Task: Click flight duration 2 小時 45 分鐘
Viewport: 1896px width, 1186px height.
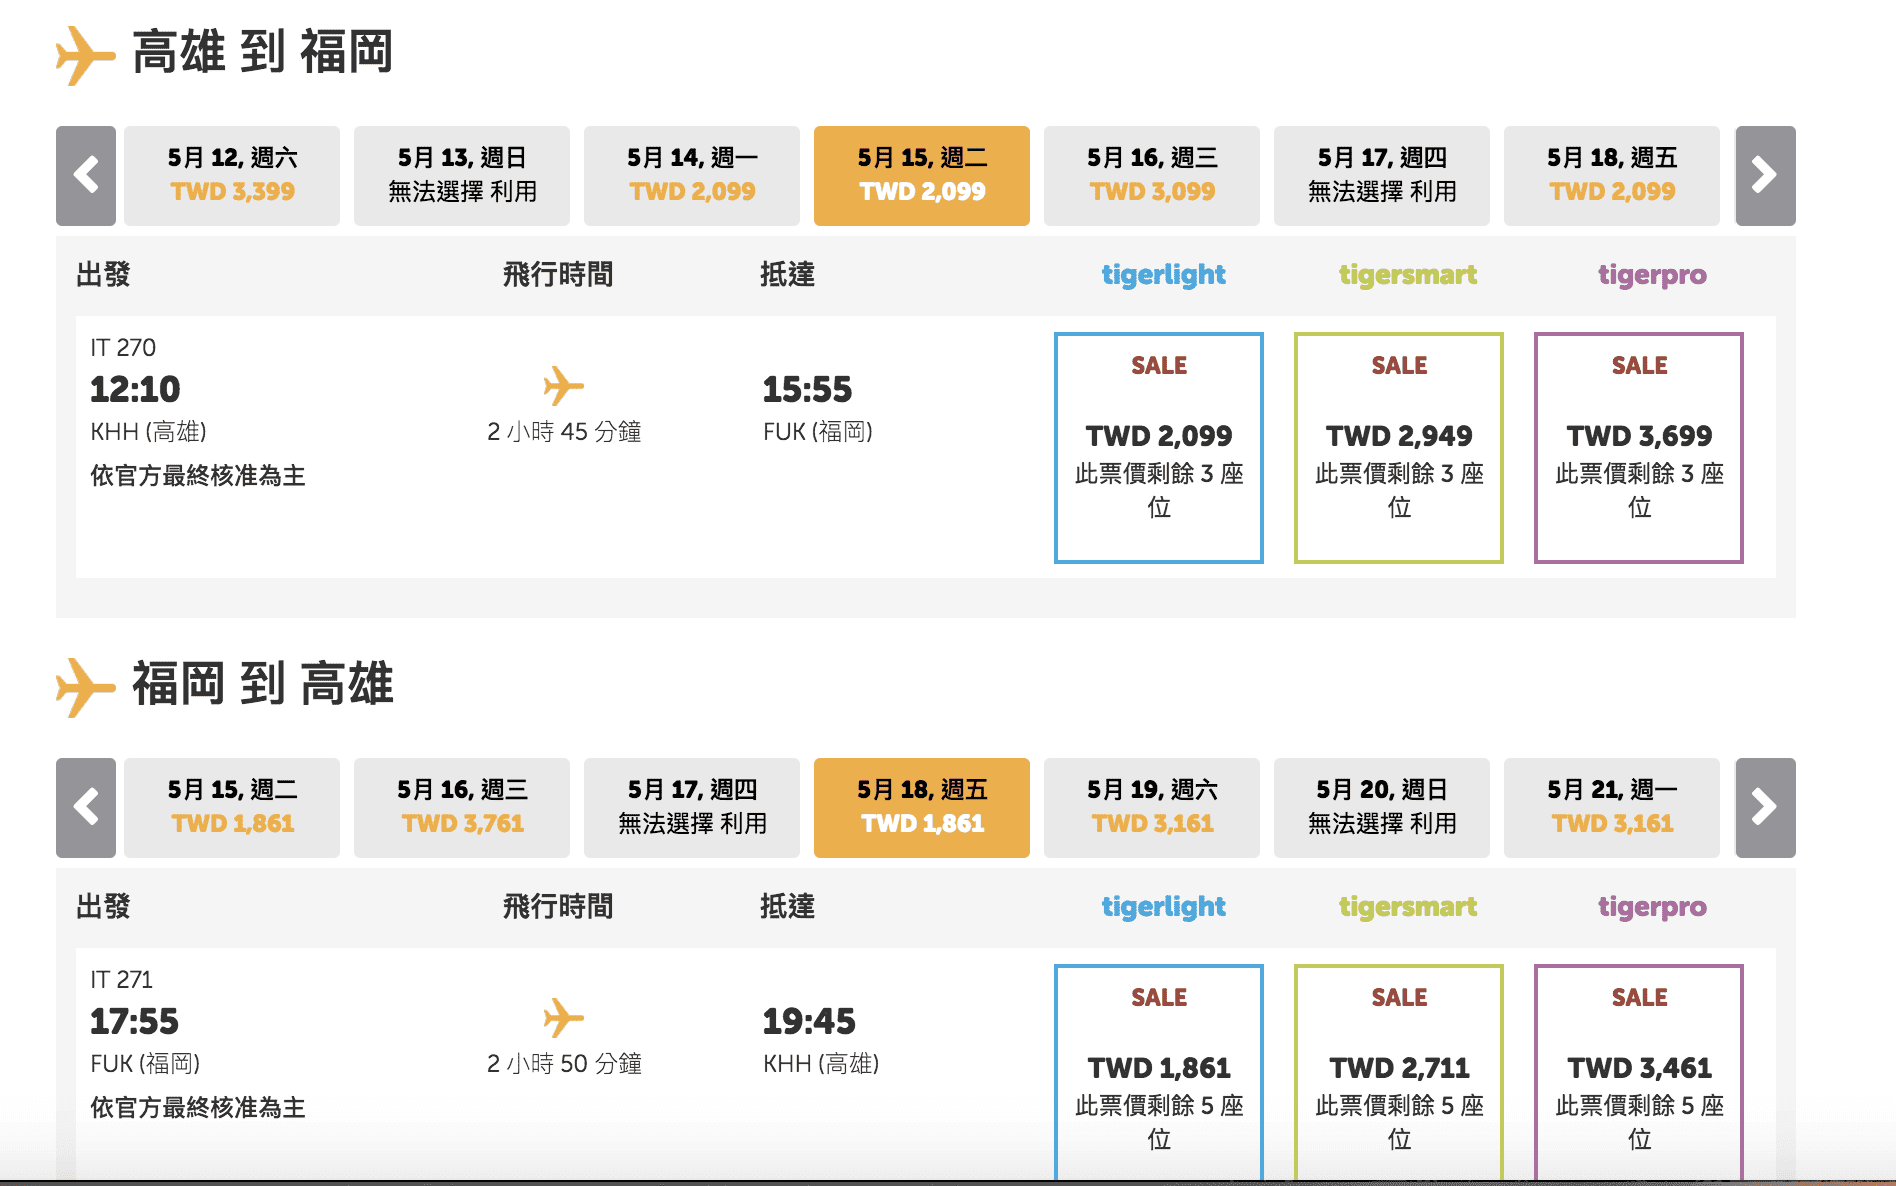Action: coord(564,432)
